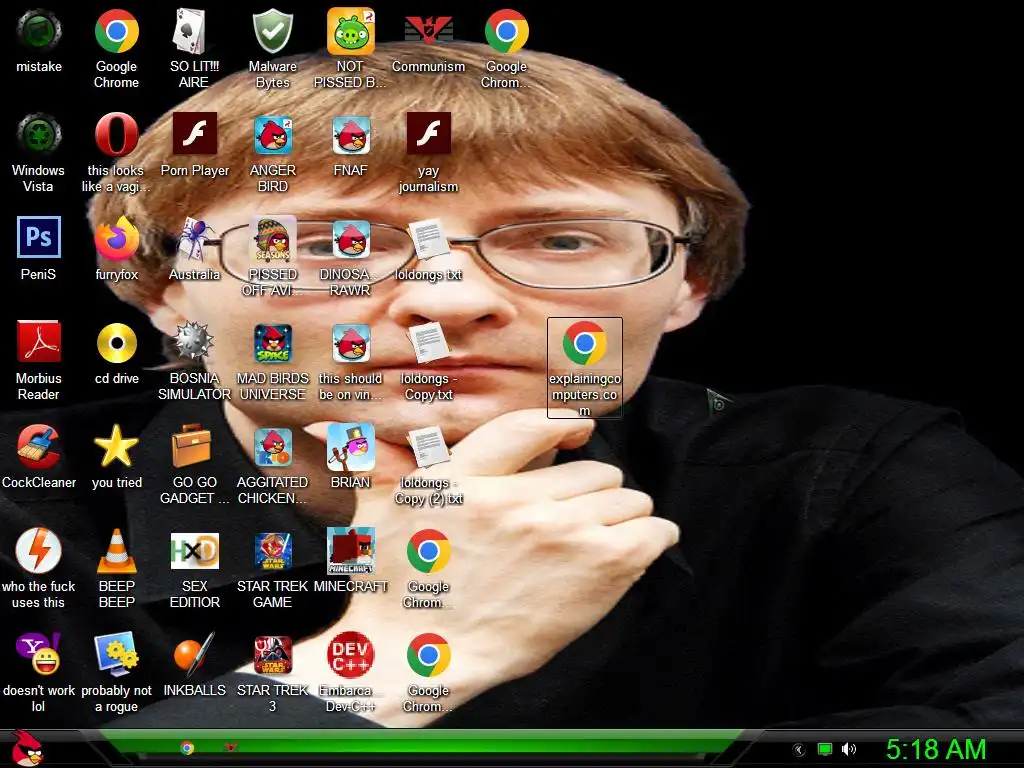This screenshot has height=768, width=1024.
Task: Open the orange lightning bolt desktop icon
Action: click(39, 552)
